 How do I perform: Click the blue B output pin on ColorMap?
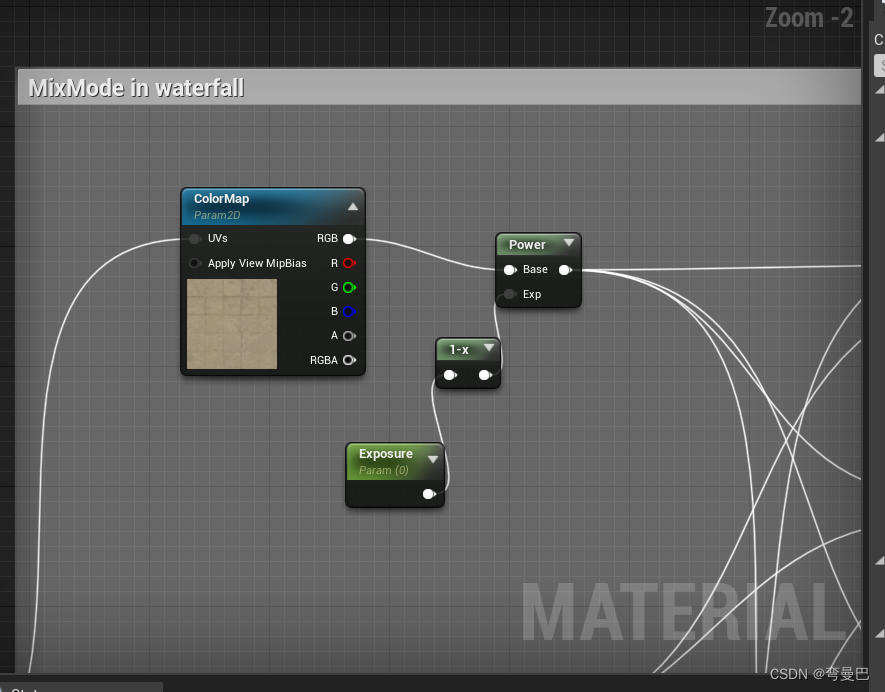(349, 311)
